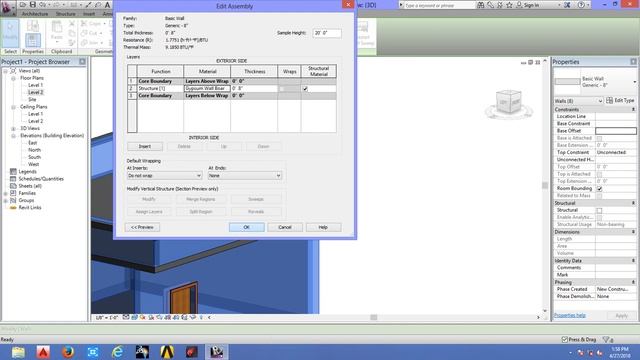Expand the 3D Views tree node

[x=13, y=129]
